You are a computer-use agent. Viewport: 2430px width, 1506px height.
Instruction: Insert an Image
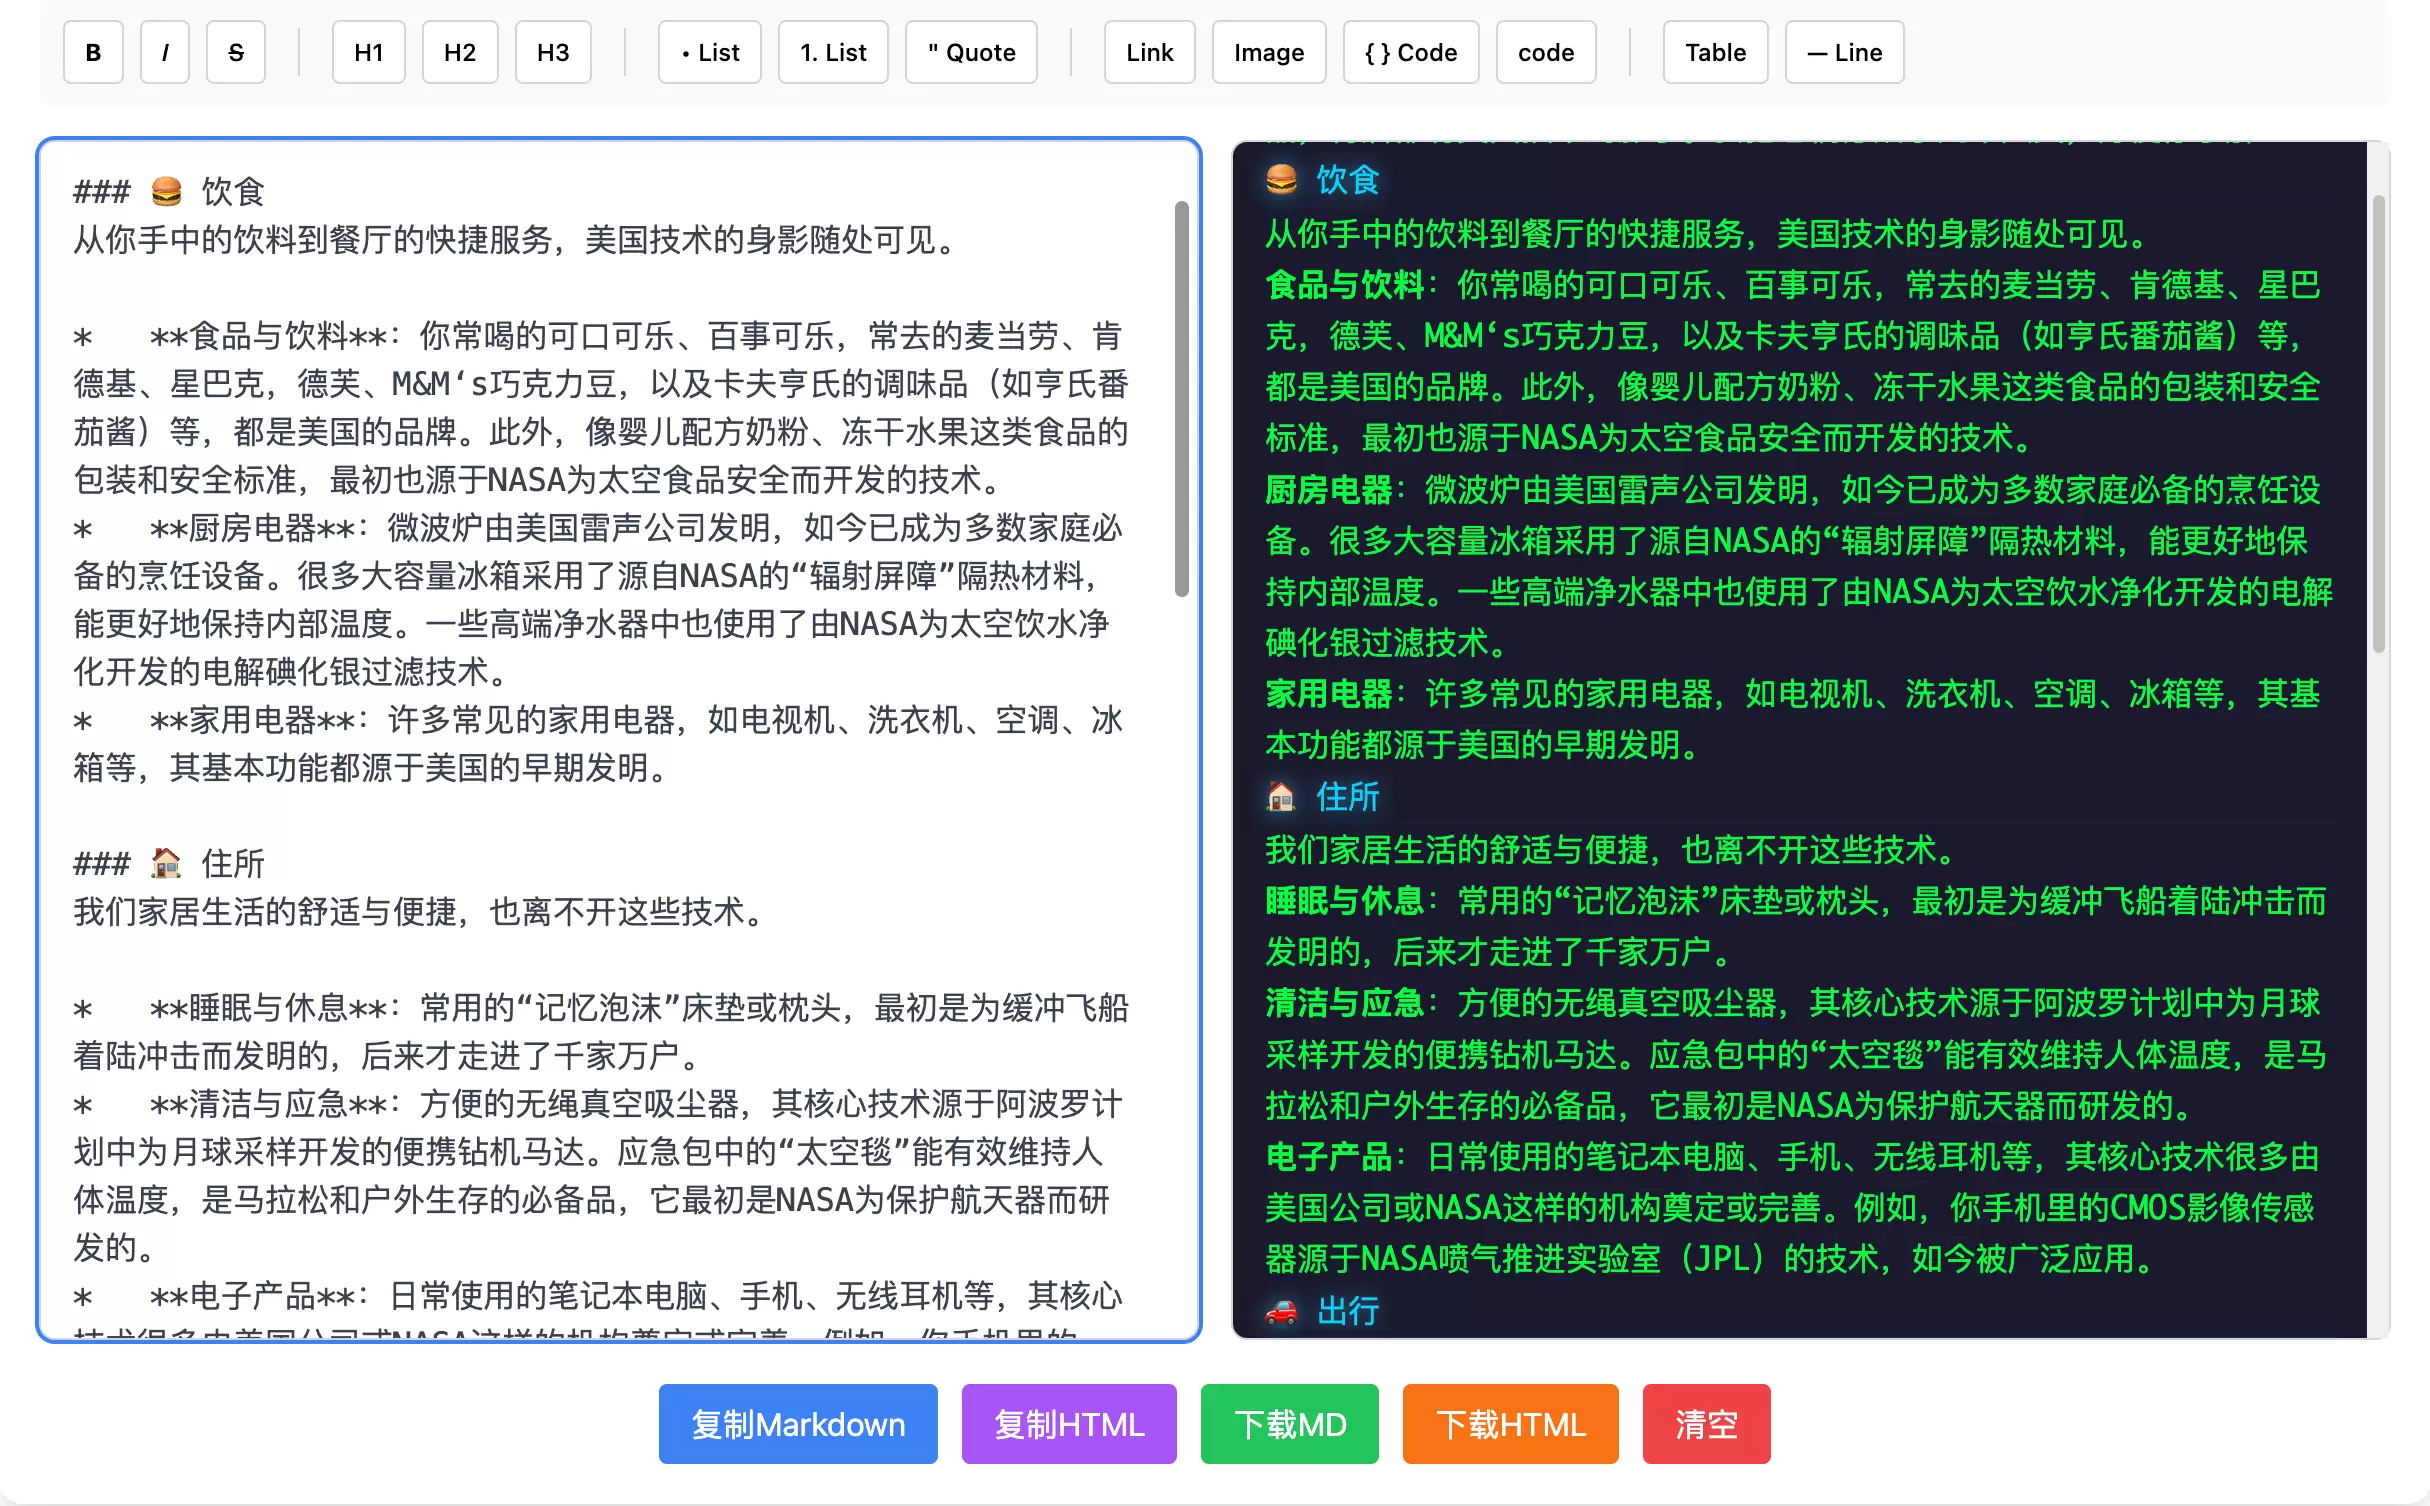1269,52
